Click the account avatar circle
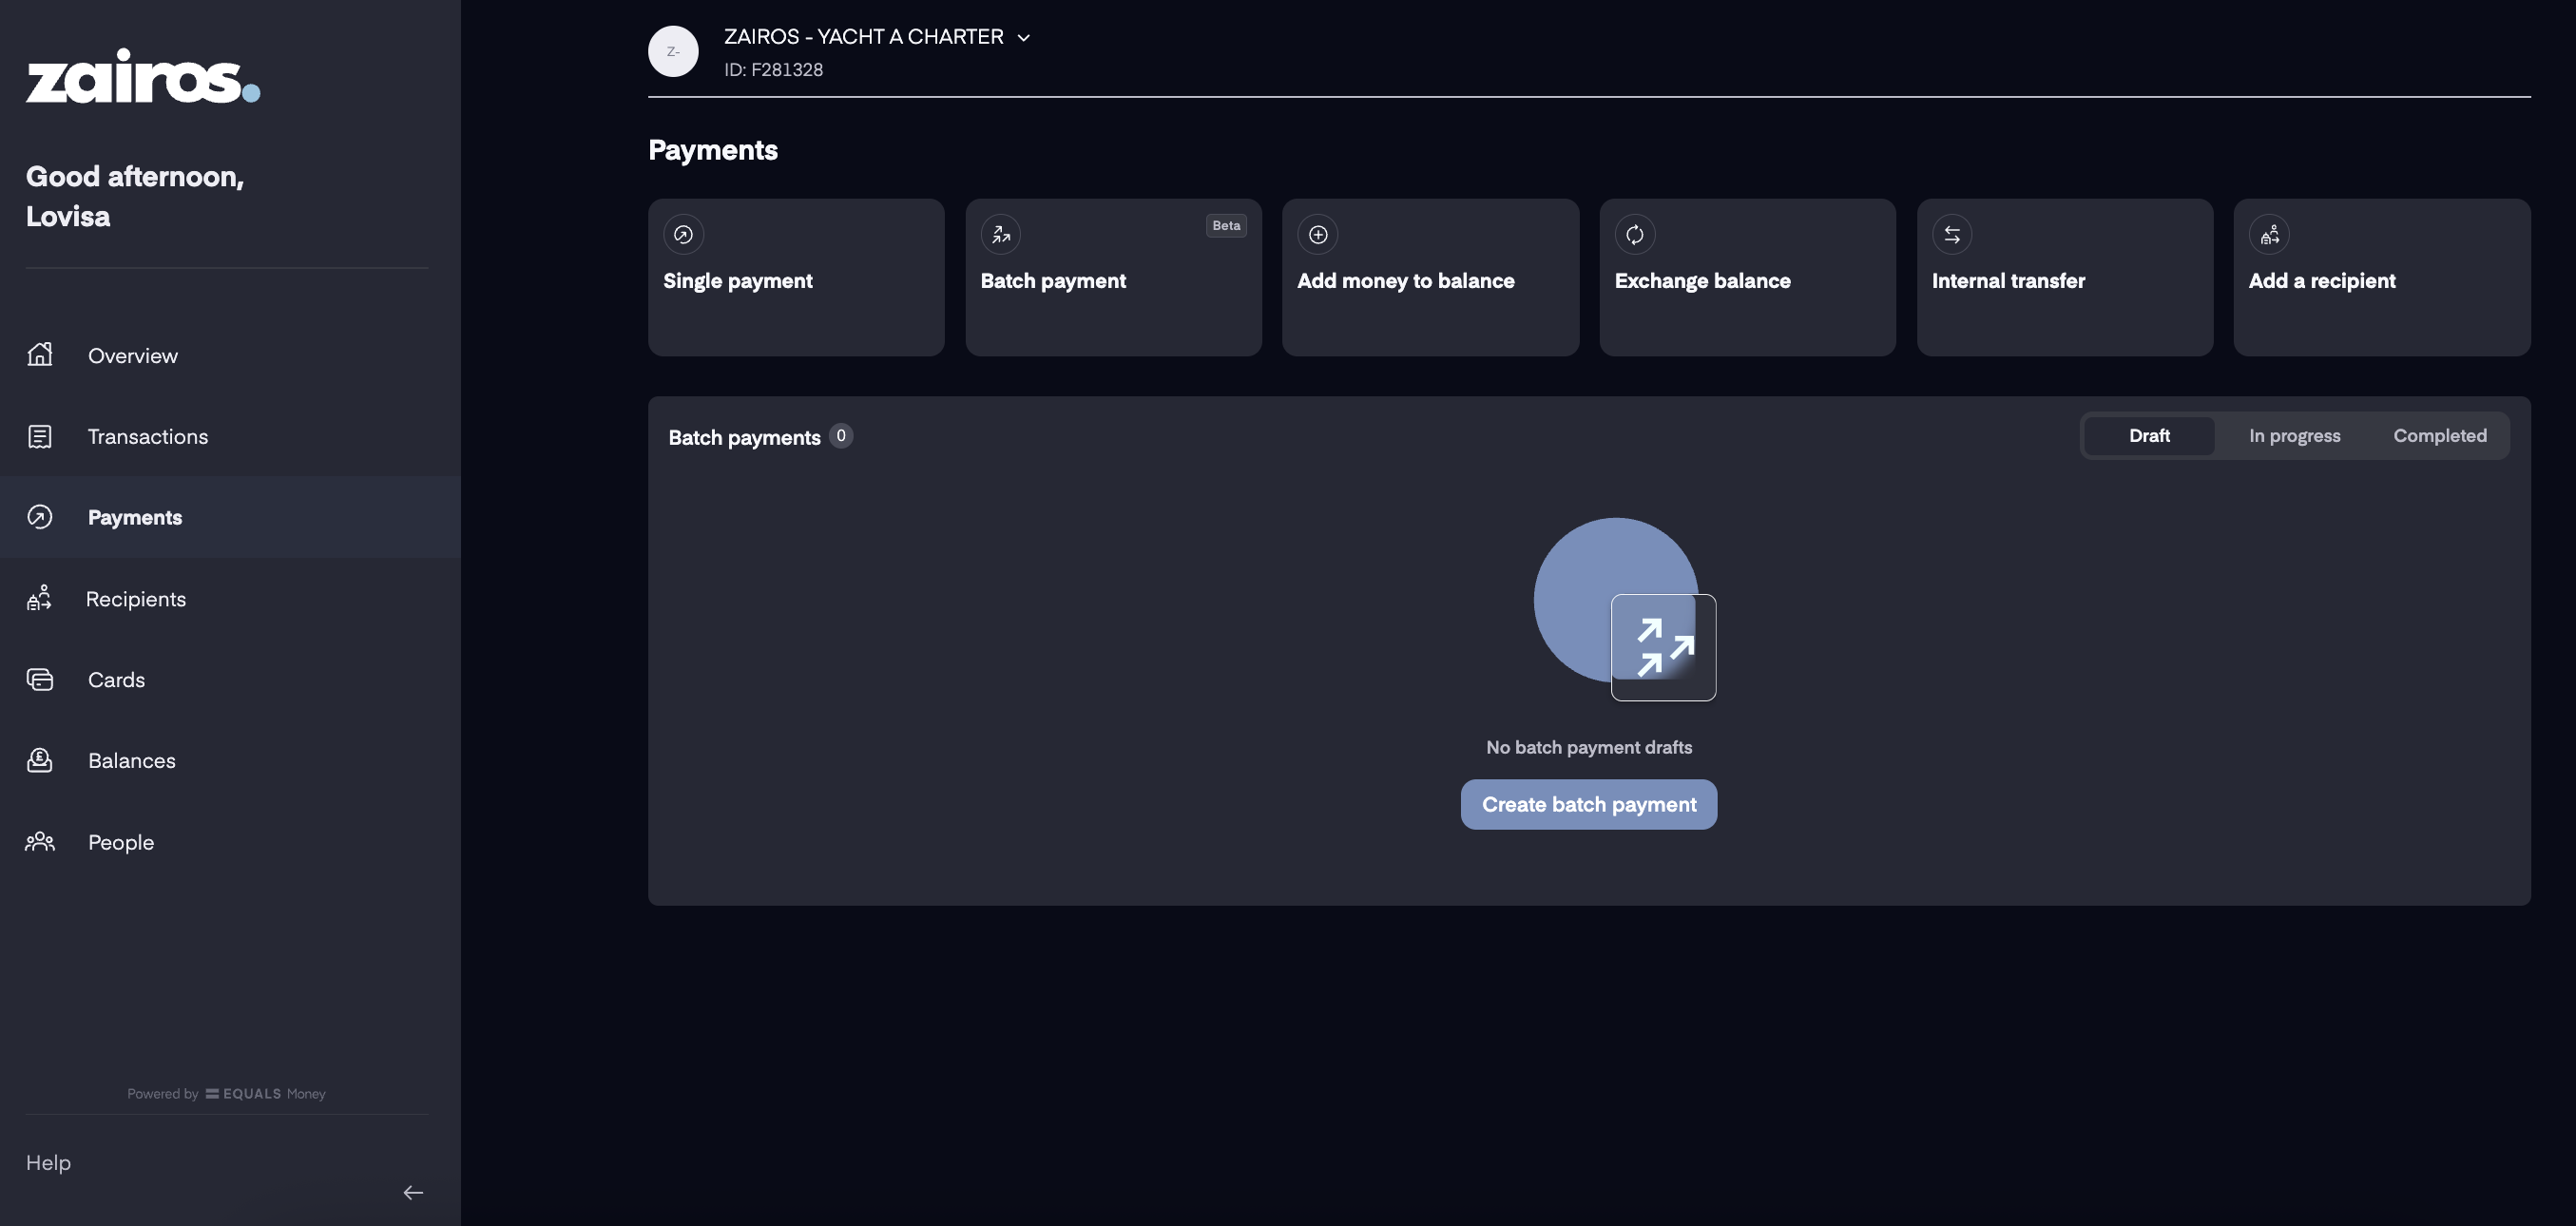 673,51
